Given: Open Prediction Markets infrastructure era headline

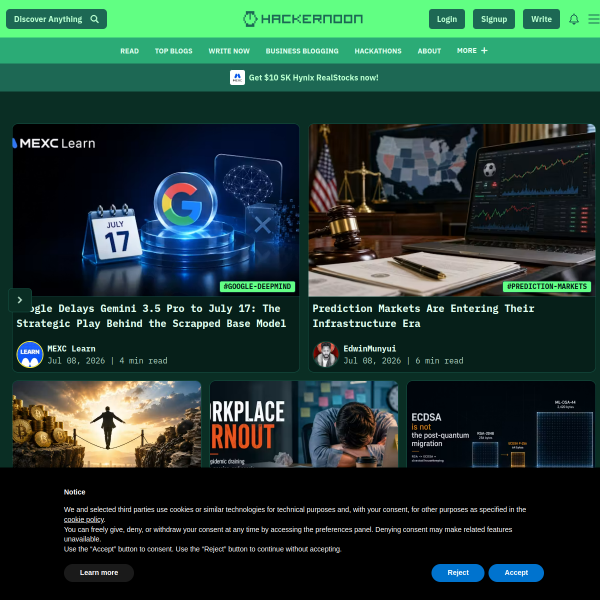Looking at the screenshot, I should 423,316.
